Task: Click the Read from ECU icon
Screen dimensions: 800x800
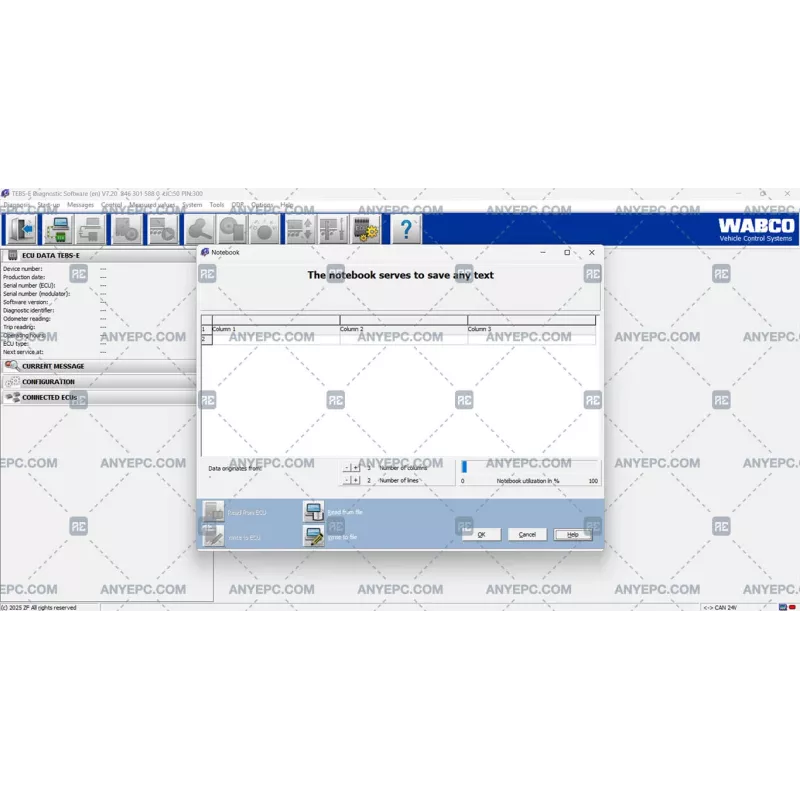Action: (214, 512)
